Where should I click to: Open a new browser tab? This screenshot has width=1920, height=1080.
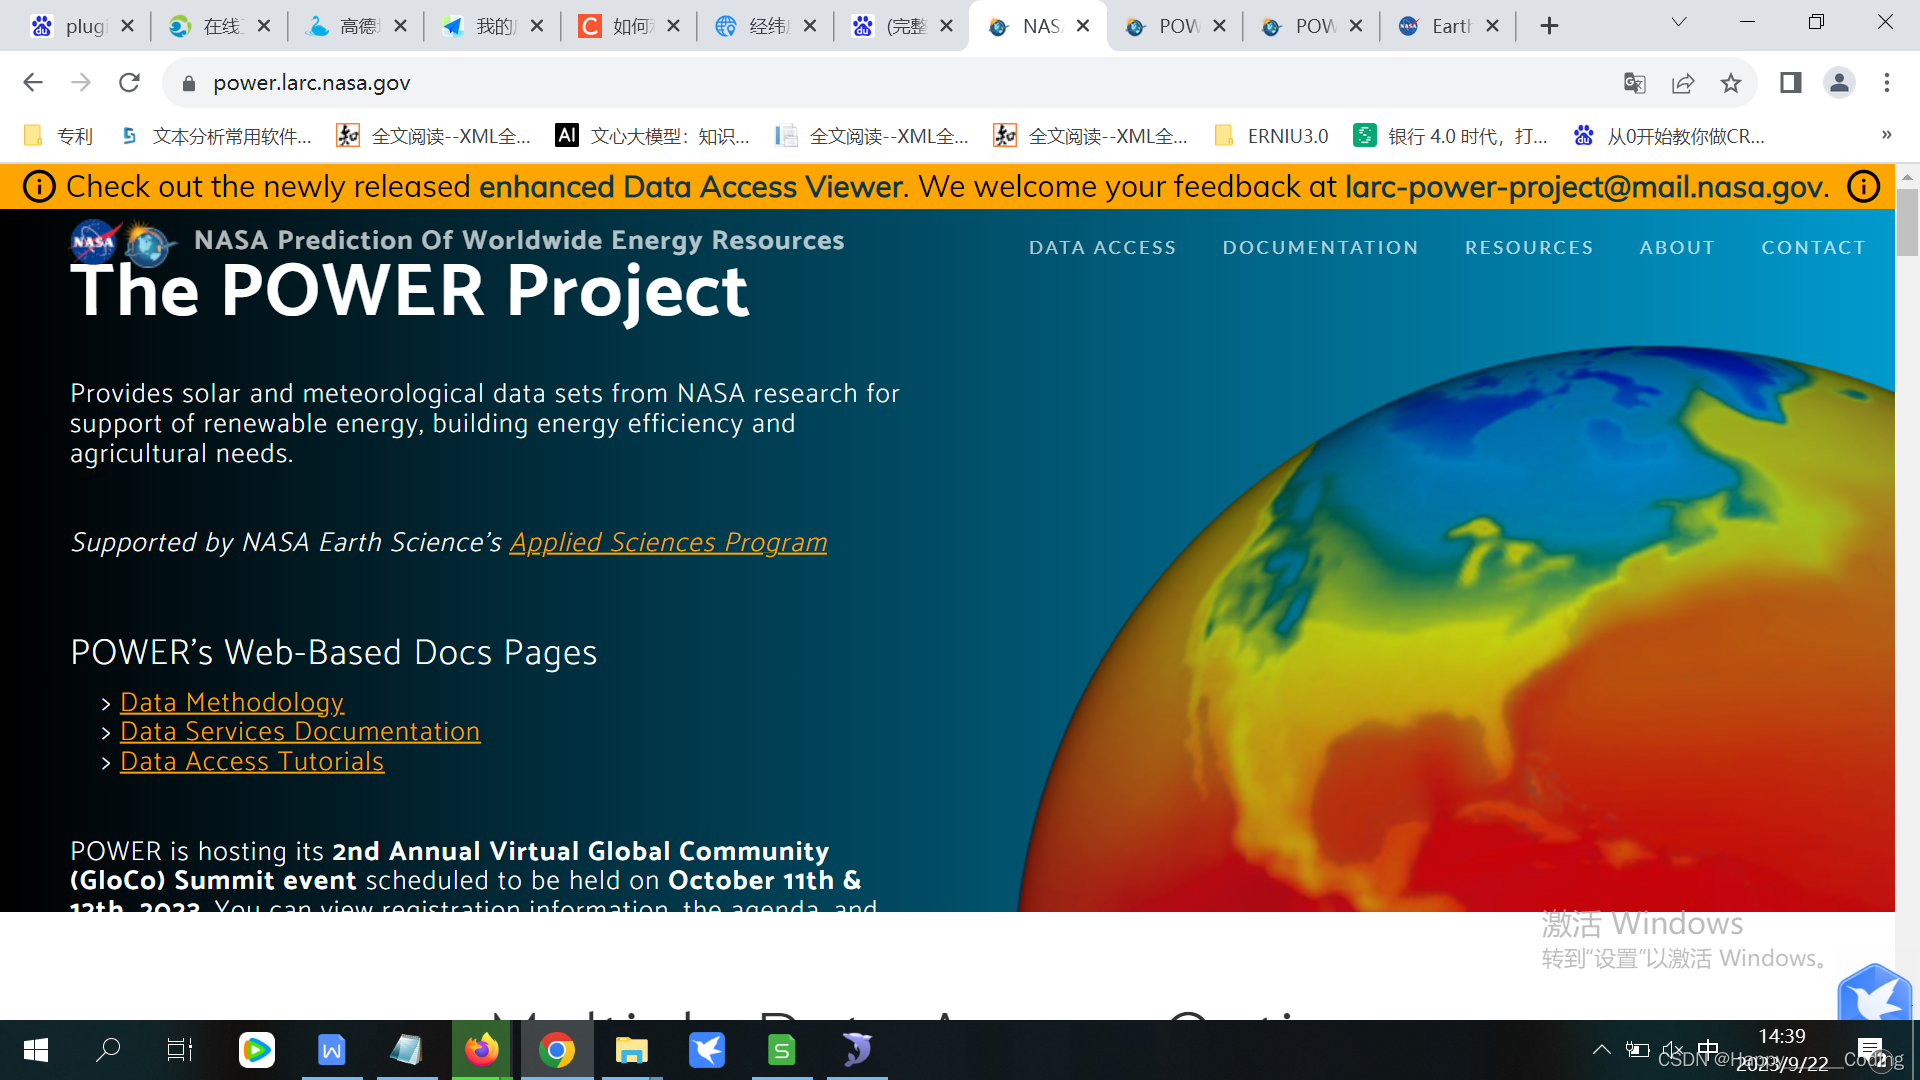click(x=1549, y=26)
